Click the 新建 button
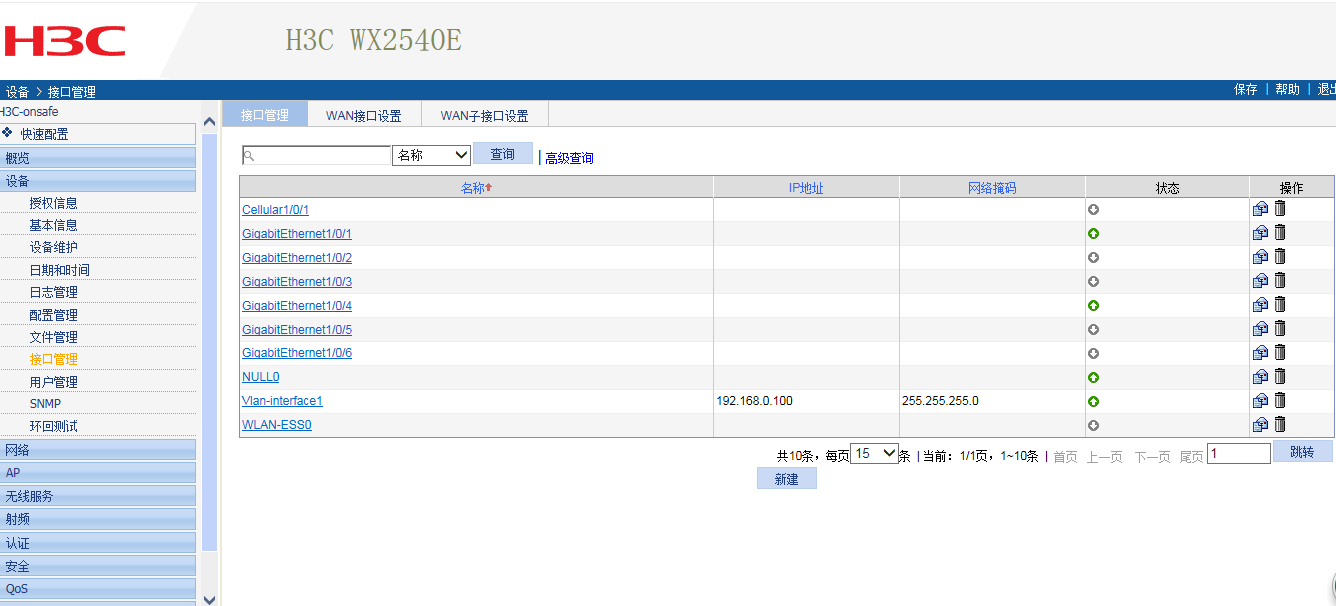Viewport: 1336px width, 606px height. pos(787,479)
